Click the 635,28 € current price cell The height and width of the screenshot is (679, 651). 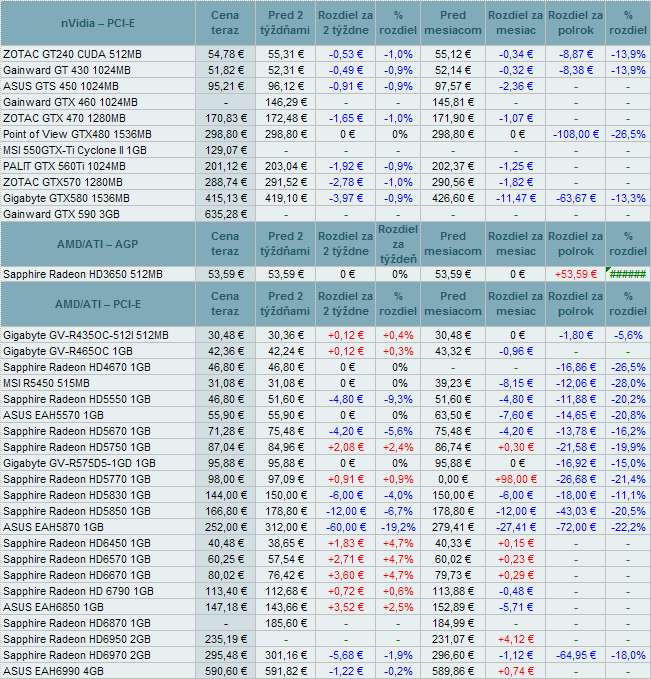pos(225,214)
